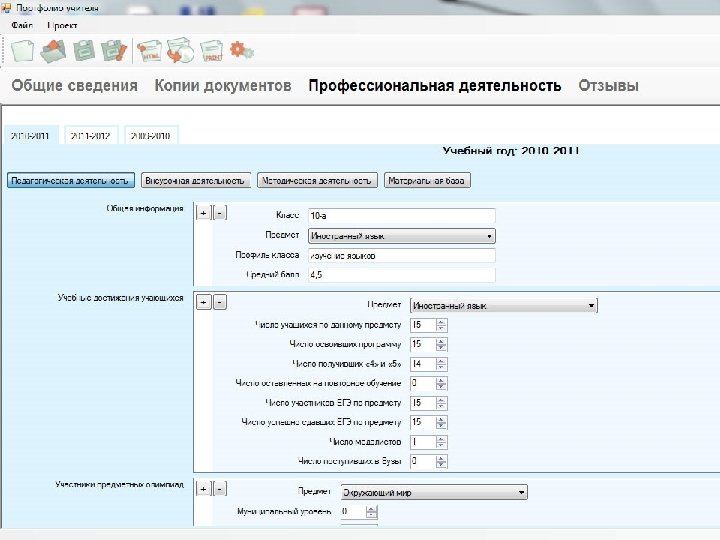This screenshot has height=540, width=720.
Task: Add an entry with plus in Общая информация
Action: point(203,213)
